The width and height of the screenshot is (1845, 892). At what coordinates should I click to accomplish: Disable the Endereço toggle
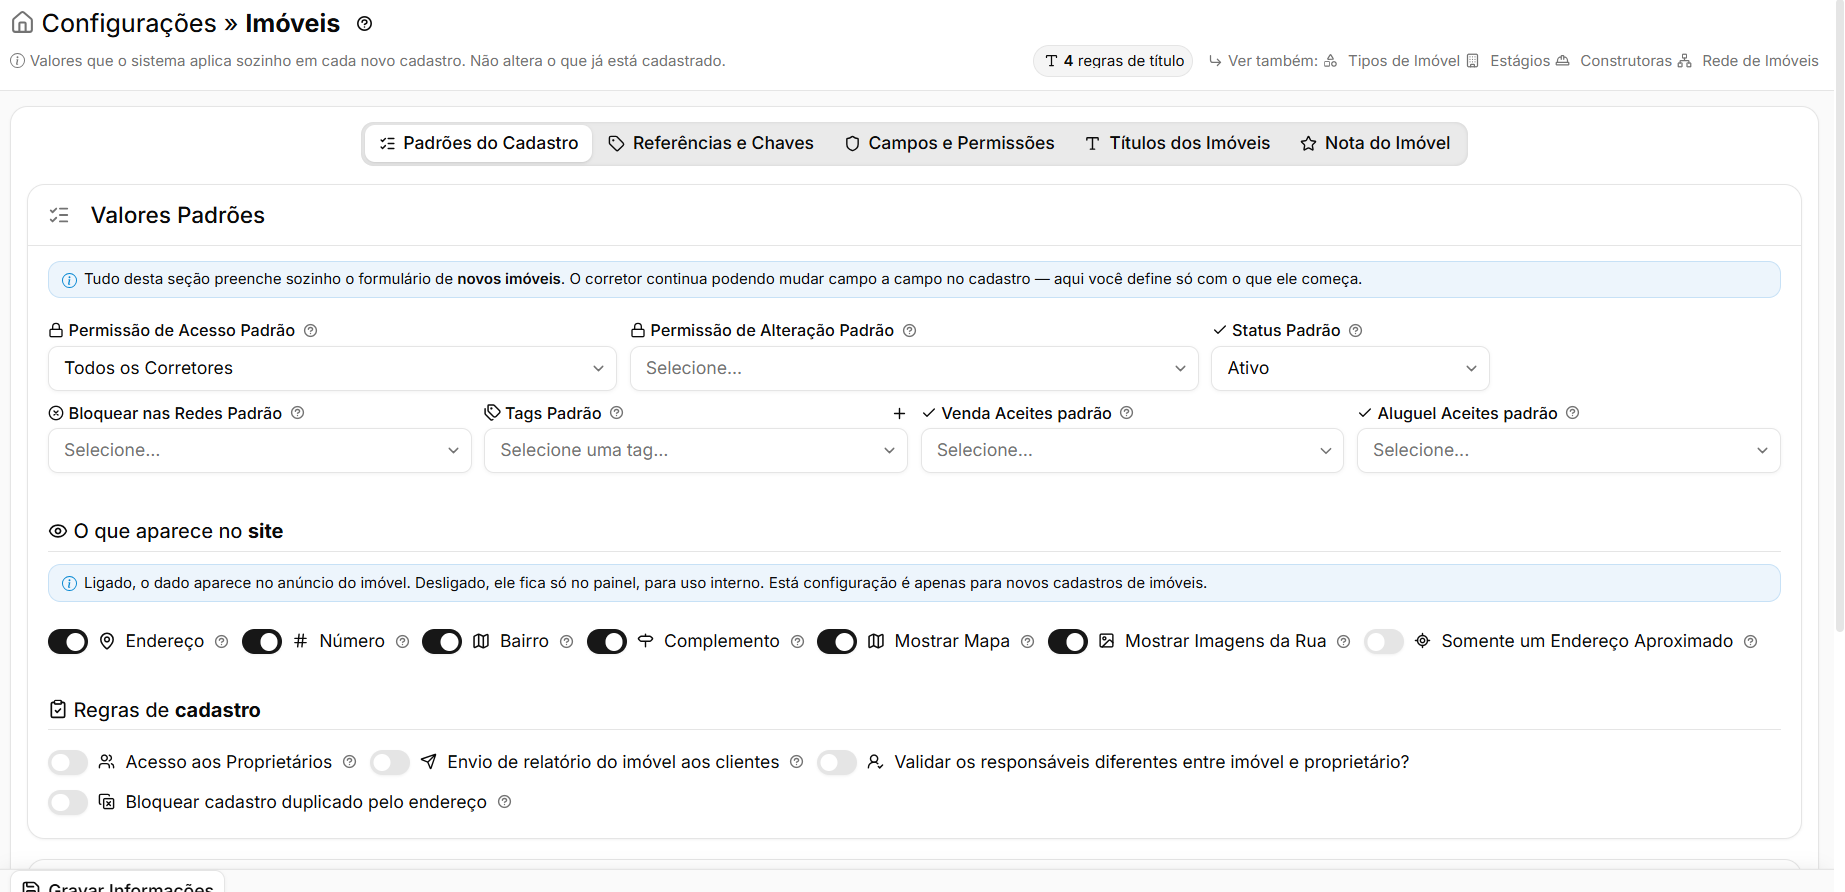click(68, 642)
